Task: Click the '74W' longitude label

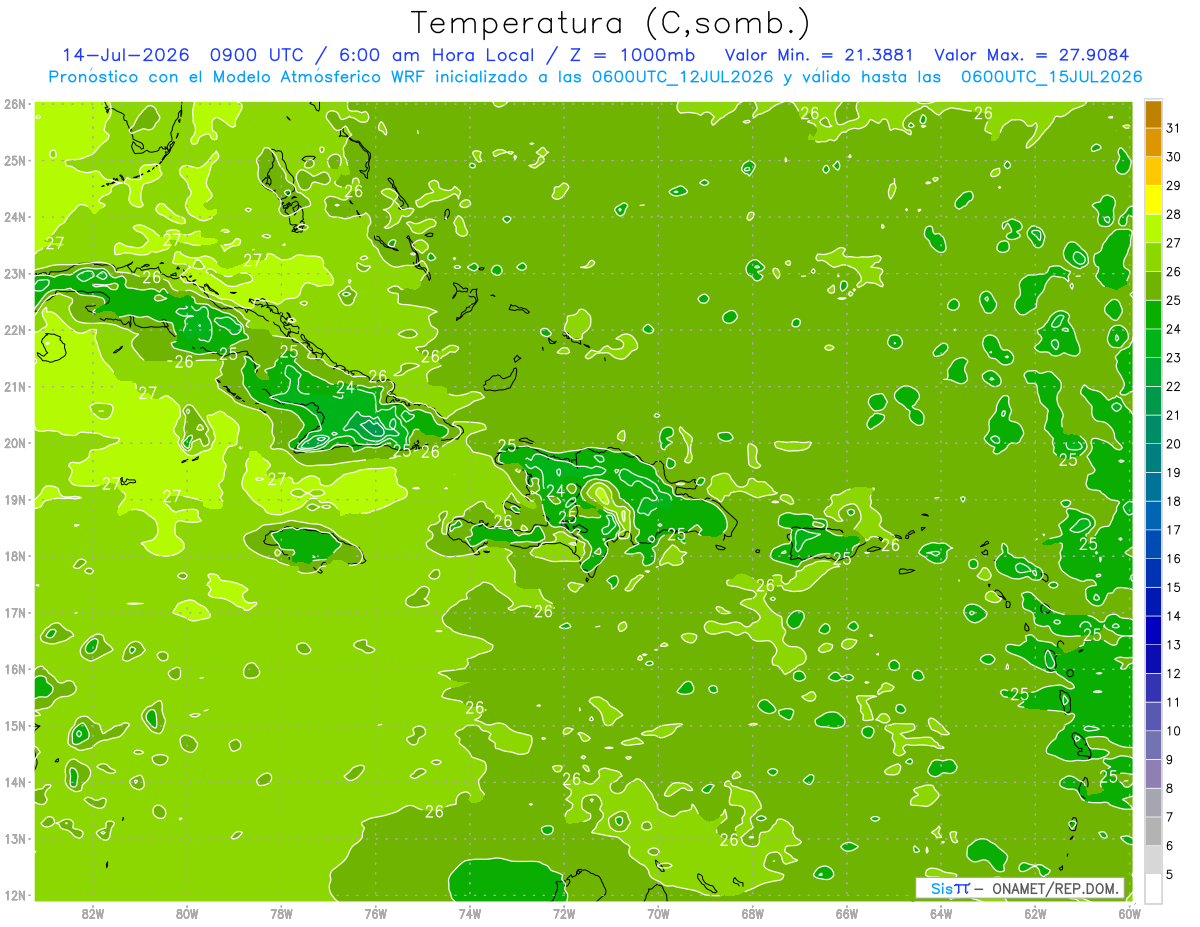Action: click(x=469, y=913)
